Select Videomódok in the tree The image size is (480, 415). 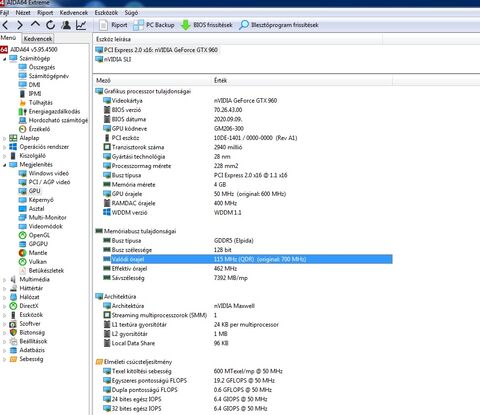41,226
